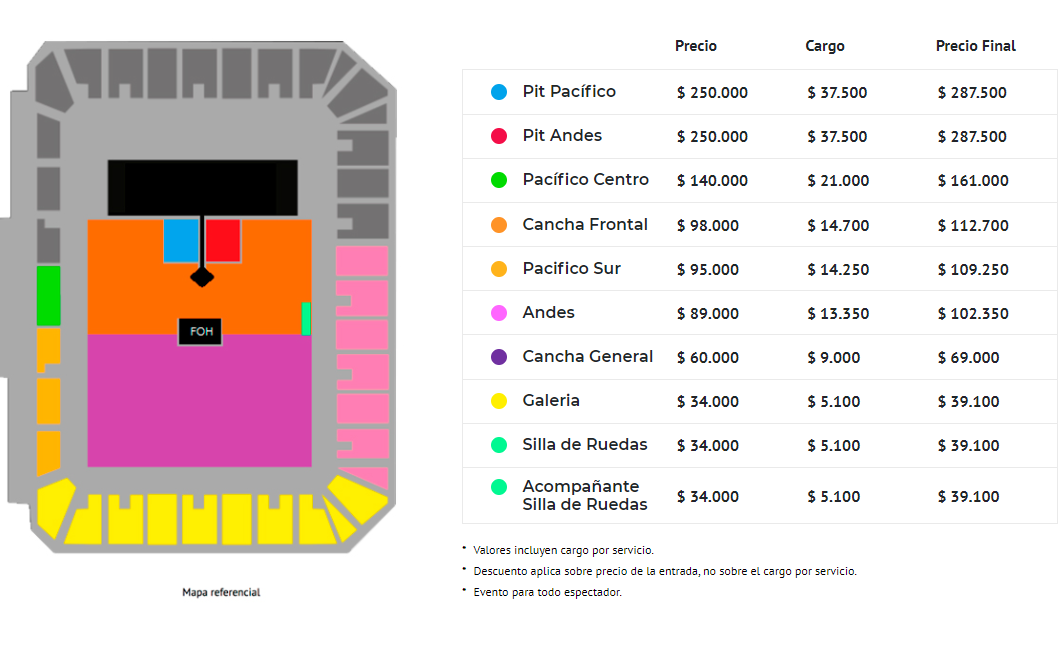Choose the magenta Cancha General area on map
The image size is (1059, 652).
pyautogui.click(x=199, y=400)
